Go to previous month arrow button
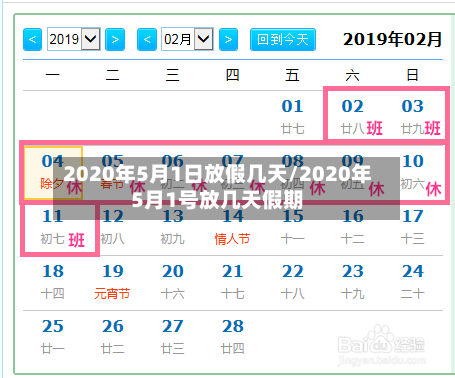This screenshot has width=455, height=378. (x=147, y=40)
